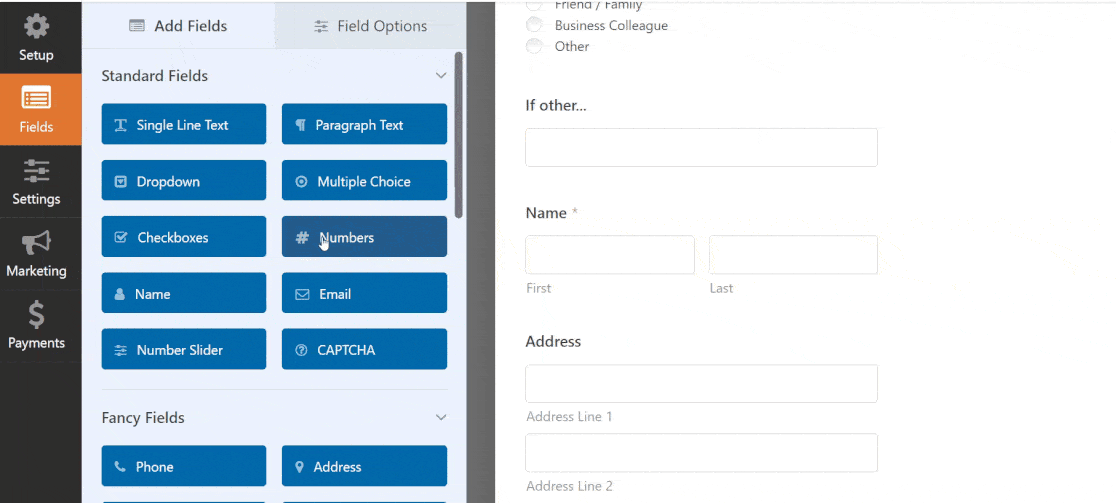
Task: Open the Marketing megaphone icon
Action: tap(36, 243)
